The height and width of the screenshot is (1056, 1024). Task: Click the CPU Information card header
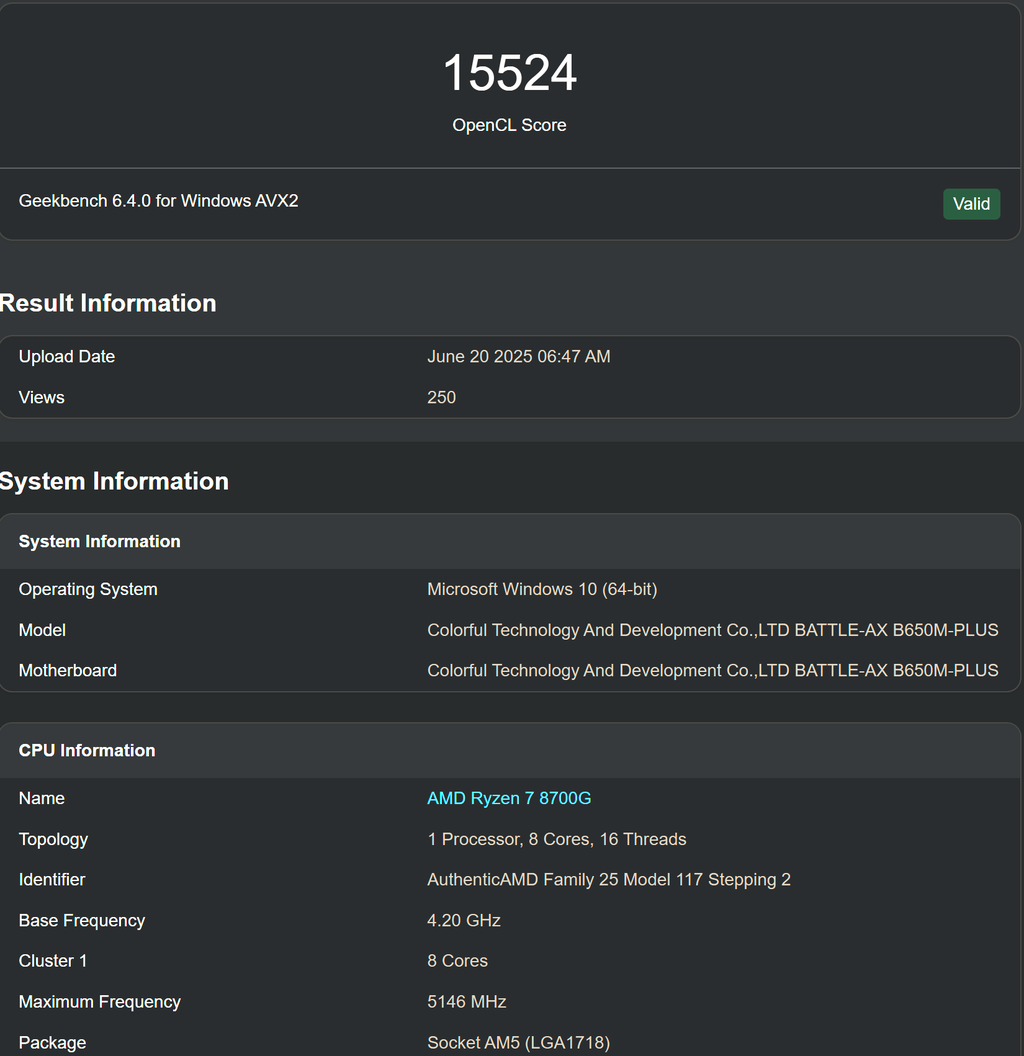[x=87, y=750]
